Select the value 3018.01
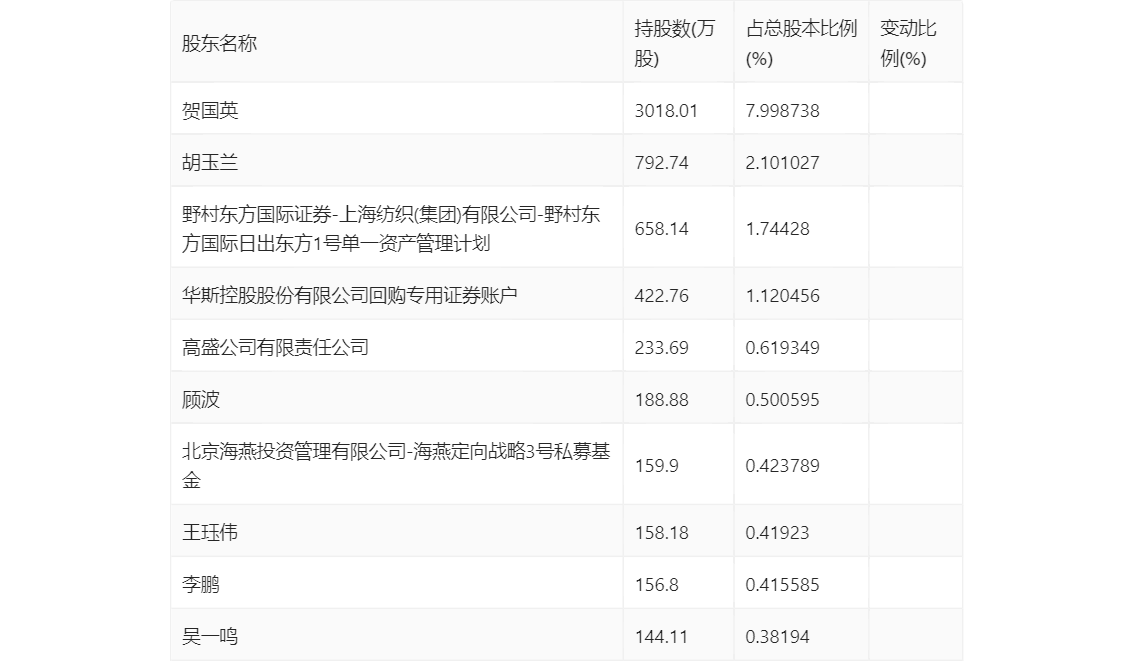The height and width of the screenshot is (661, 1134). pos(666,111)
